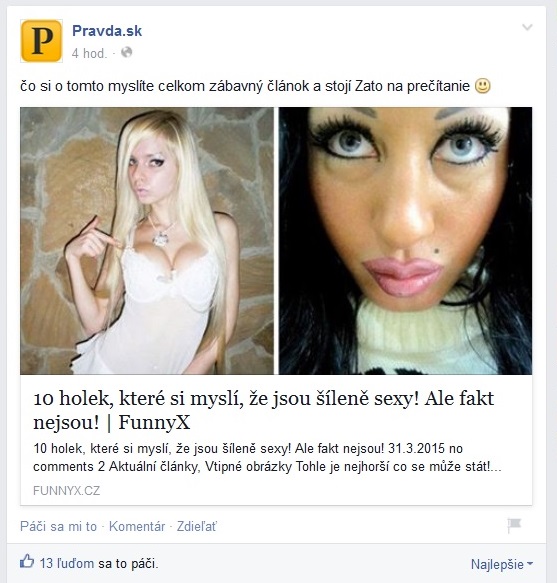Click the FunnyX title second line
The width and height of the screenshot is (557, 583).
click(x=112, y=422)
